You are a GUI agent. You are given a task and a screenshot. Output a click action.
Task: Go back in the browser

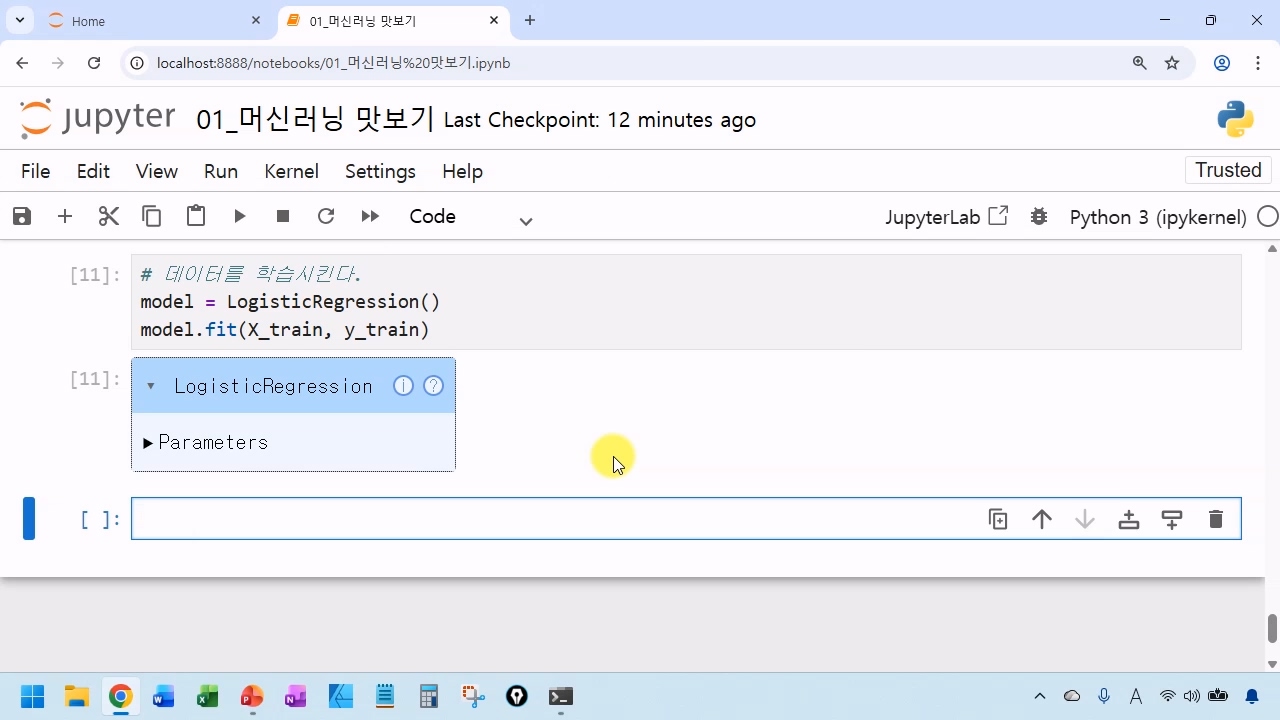click(x=22, y=63)
